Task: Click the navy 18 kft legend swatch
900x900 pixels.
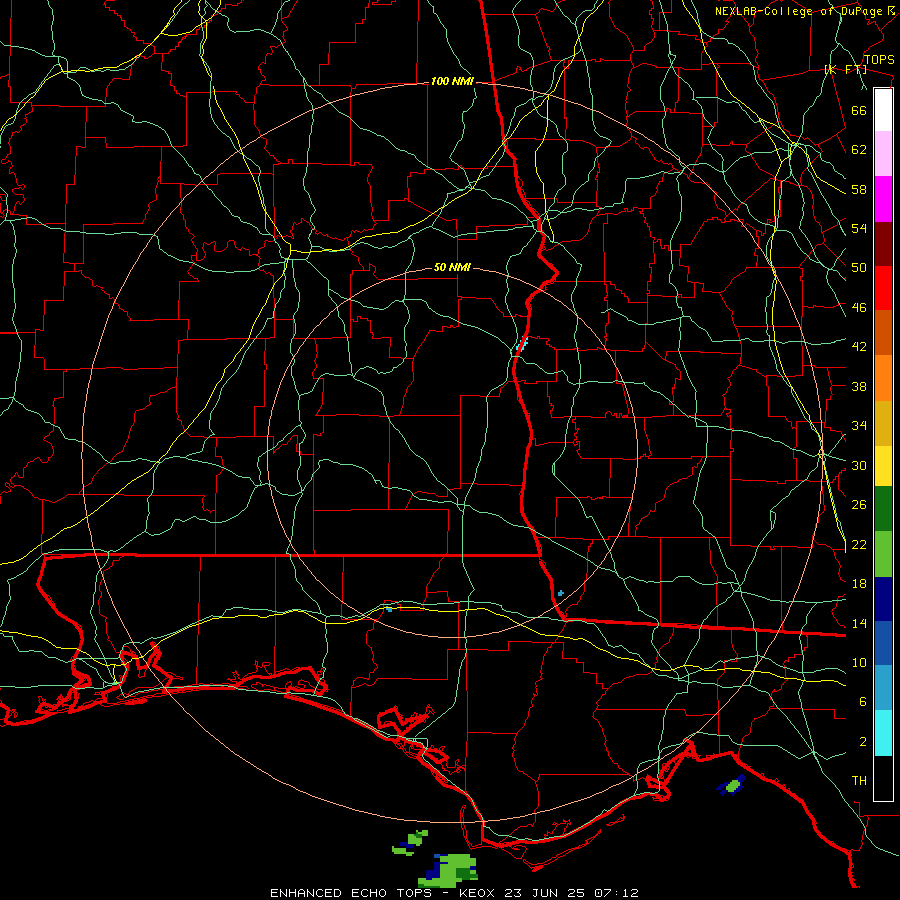Action: [883, 599]
